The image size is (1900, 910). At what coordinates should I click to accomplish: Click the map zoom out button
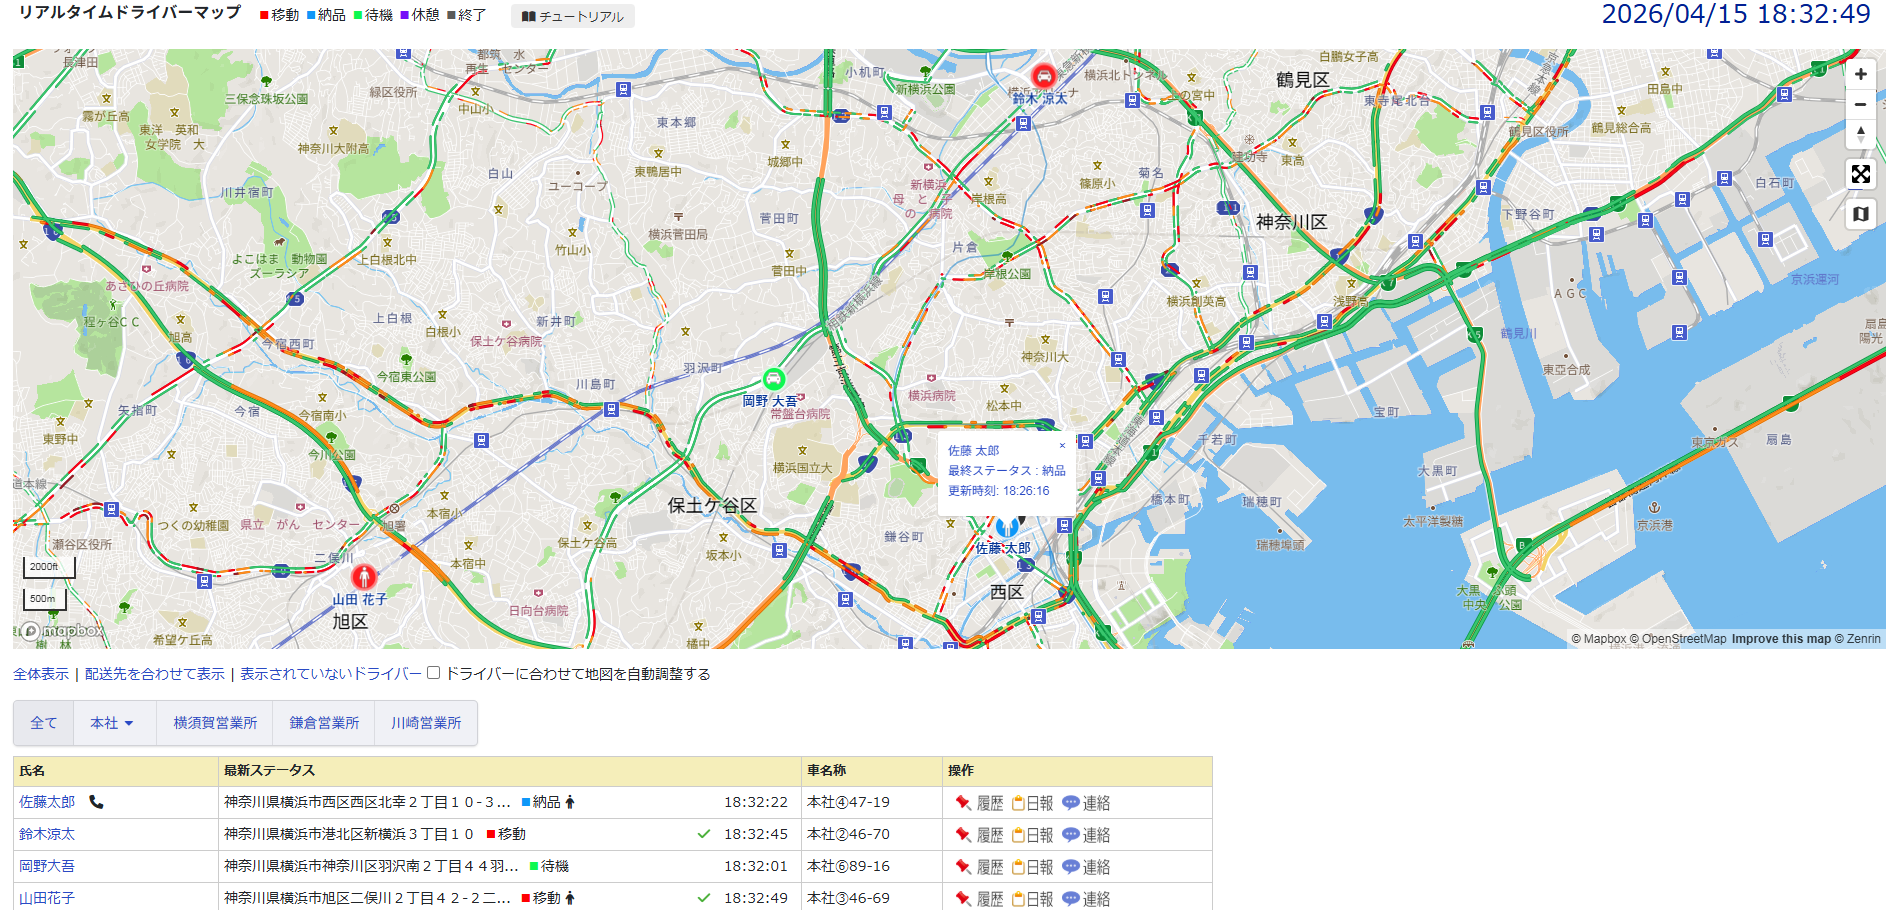pos(1860,104)
